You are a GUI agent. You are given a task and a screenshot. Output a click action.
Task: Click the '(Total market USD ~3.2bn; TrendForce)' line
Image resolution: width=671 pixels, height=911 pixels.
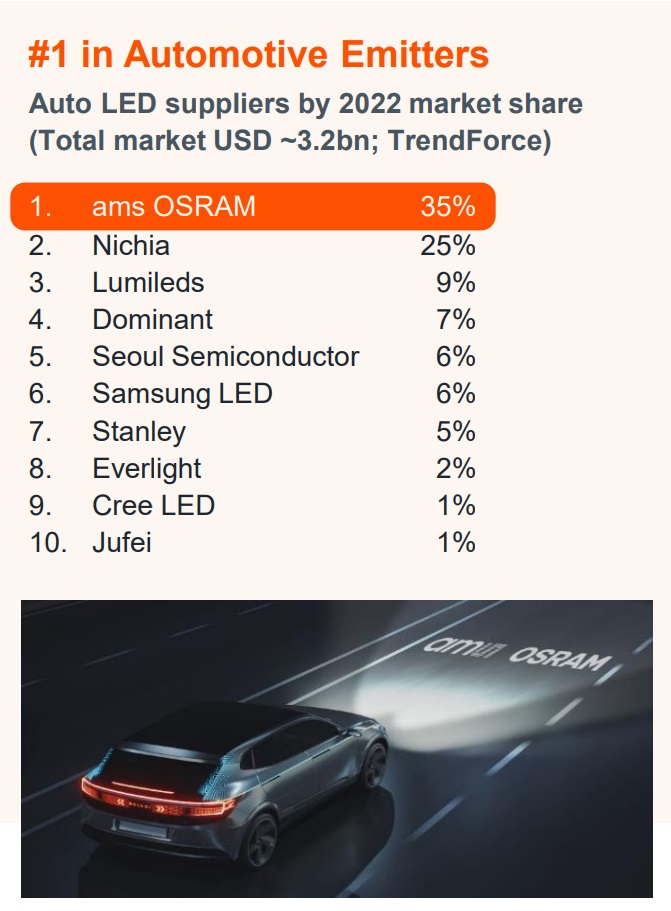290,142
